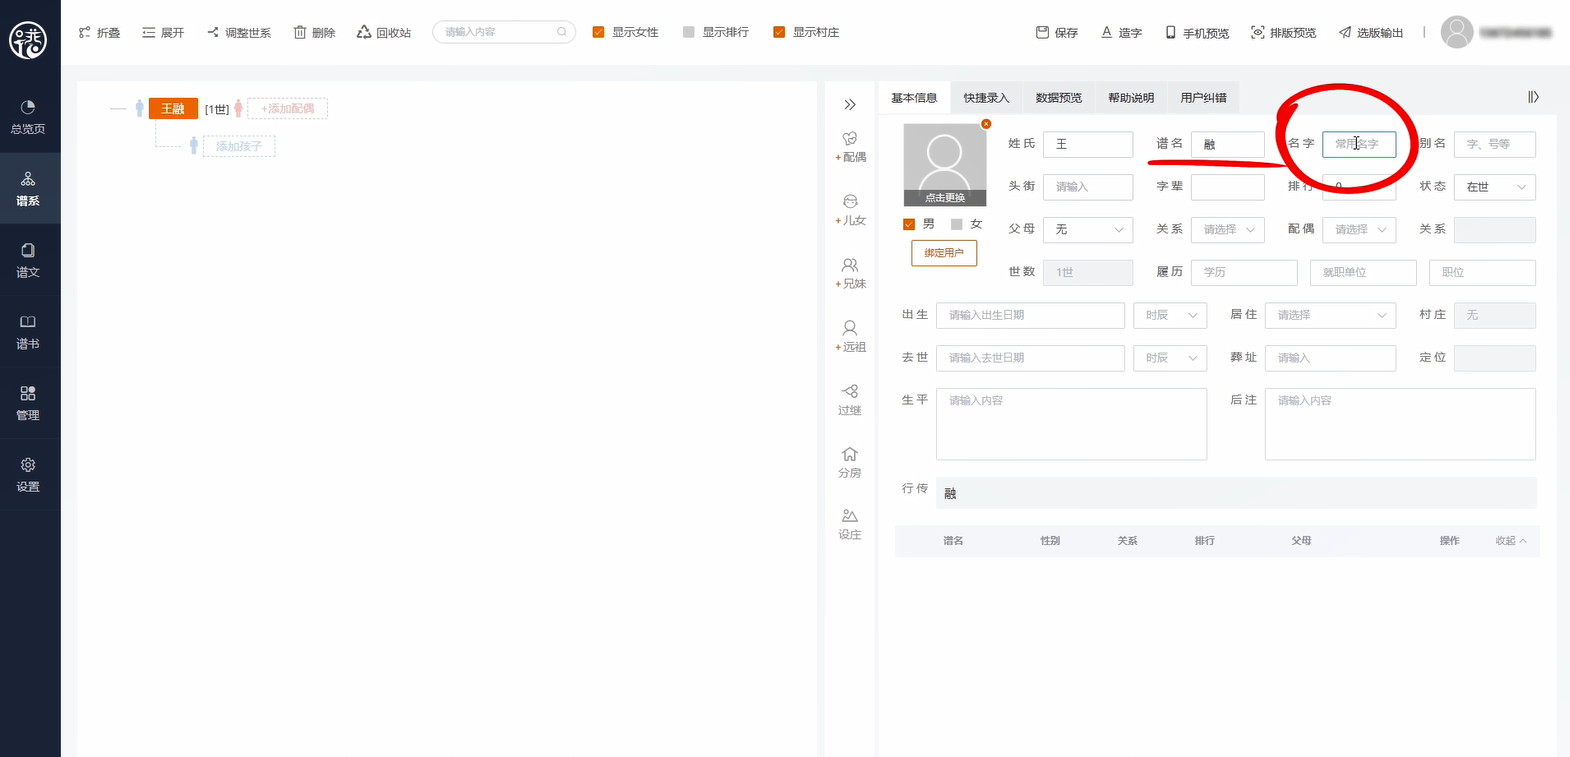
Task: Open the 谱书 section in the sidebar
Action: point(28,331)
